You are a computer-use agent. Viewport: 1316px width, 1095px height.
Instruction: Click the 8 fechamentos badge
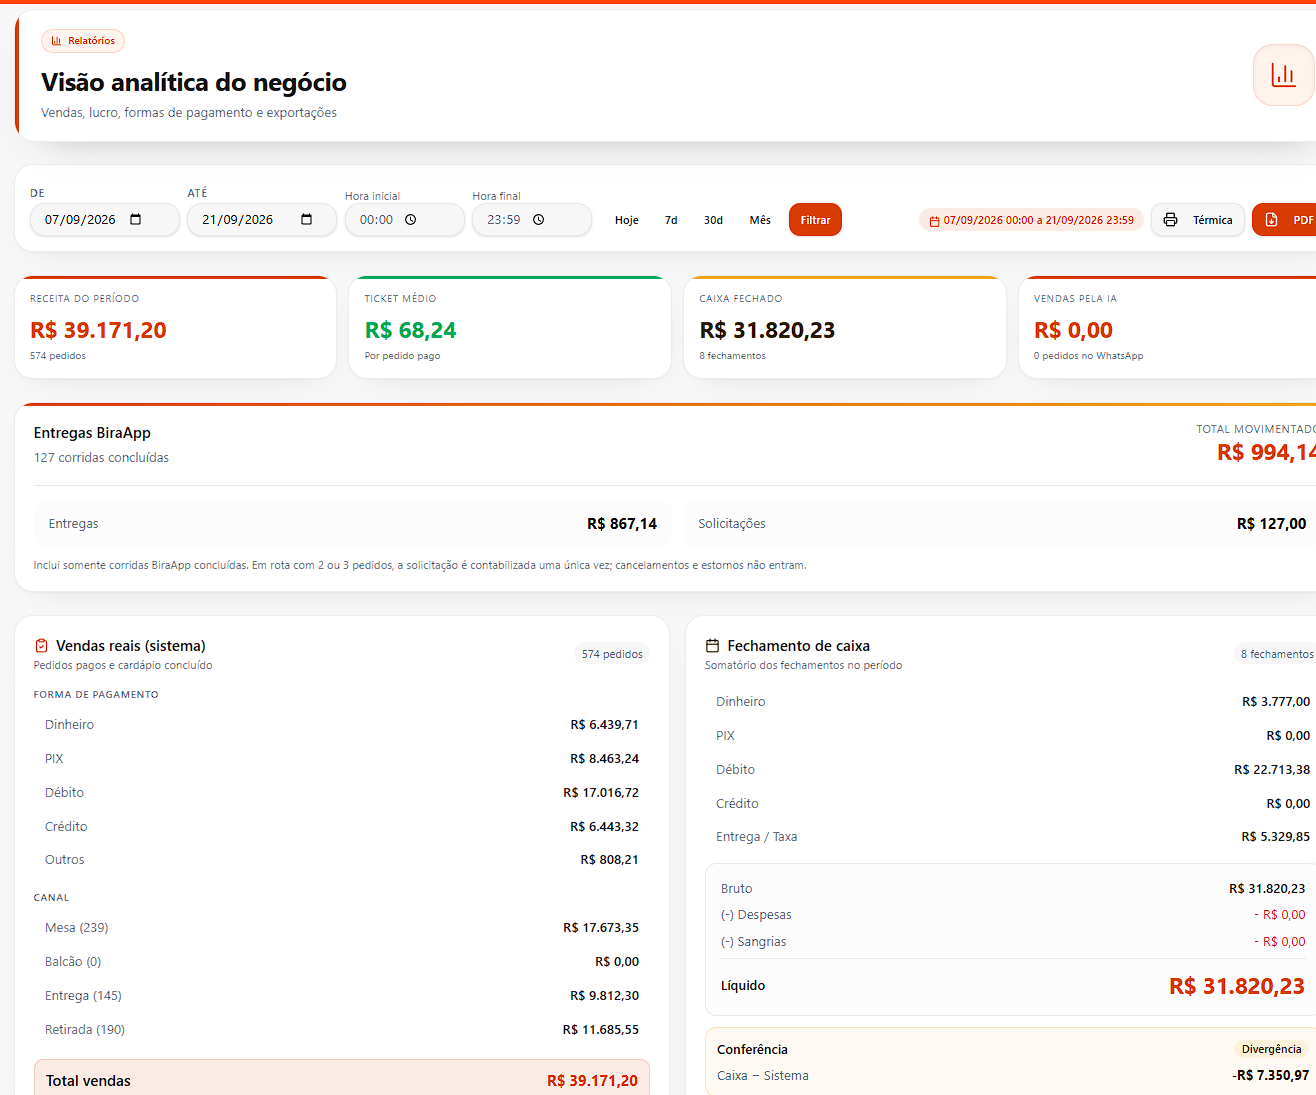click(x=1277, y=654)
